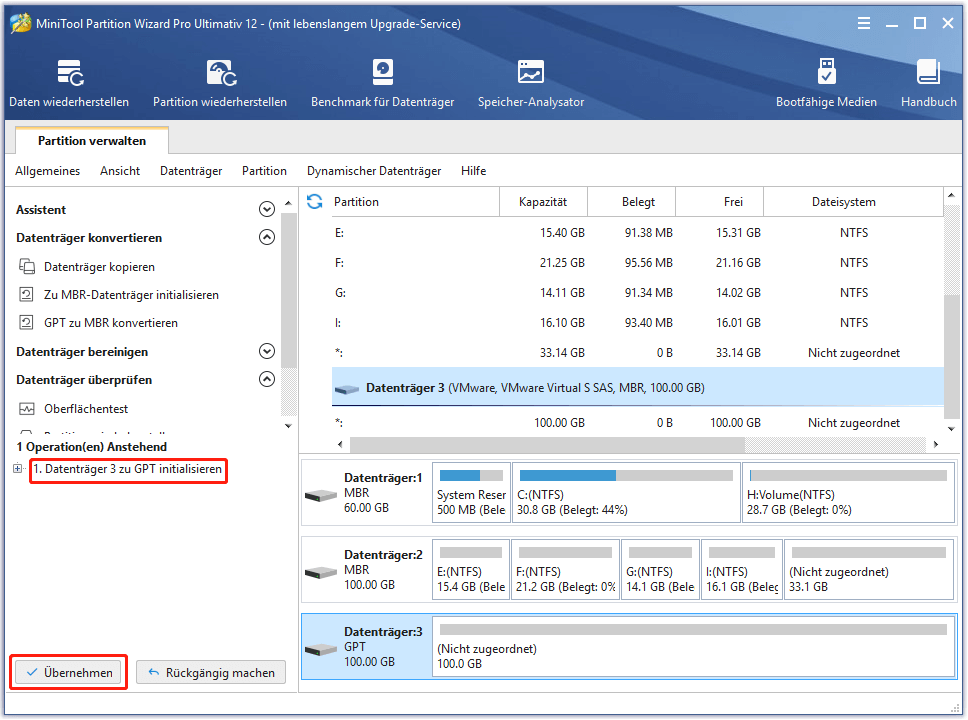The width and height of the screenshot is (968, 720).
Task: Click horizontal scrollbar right arrow in partition list
Action: coord(936,444)
